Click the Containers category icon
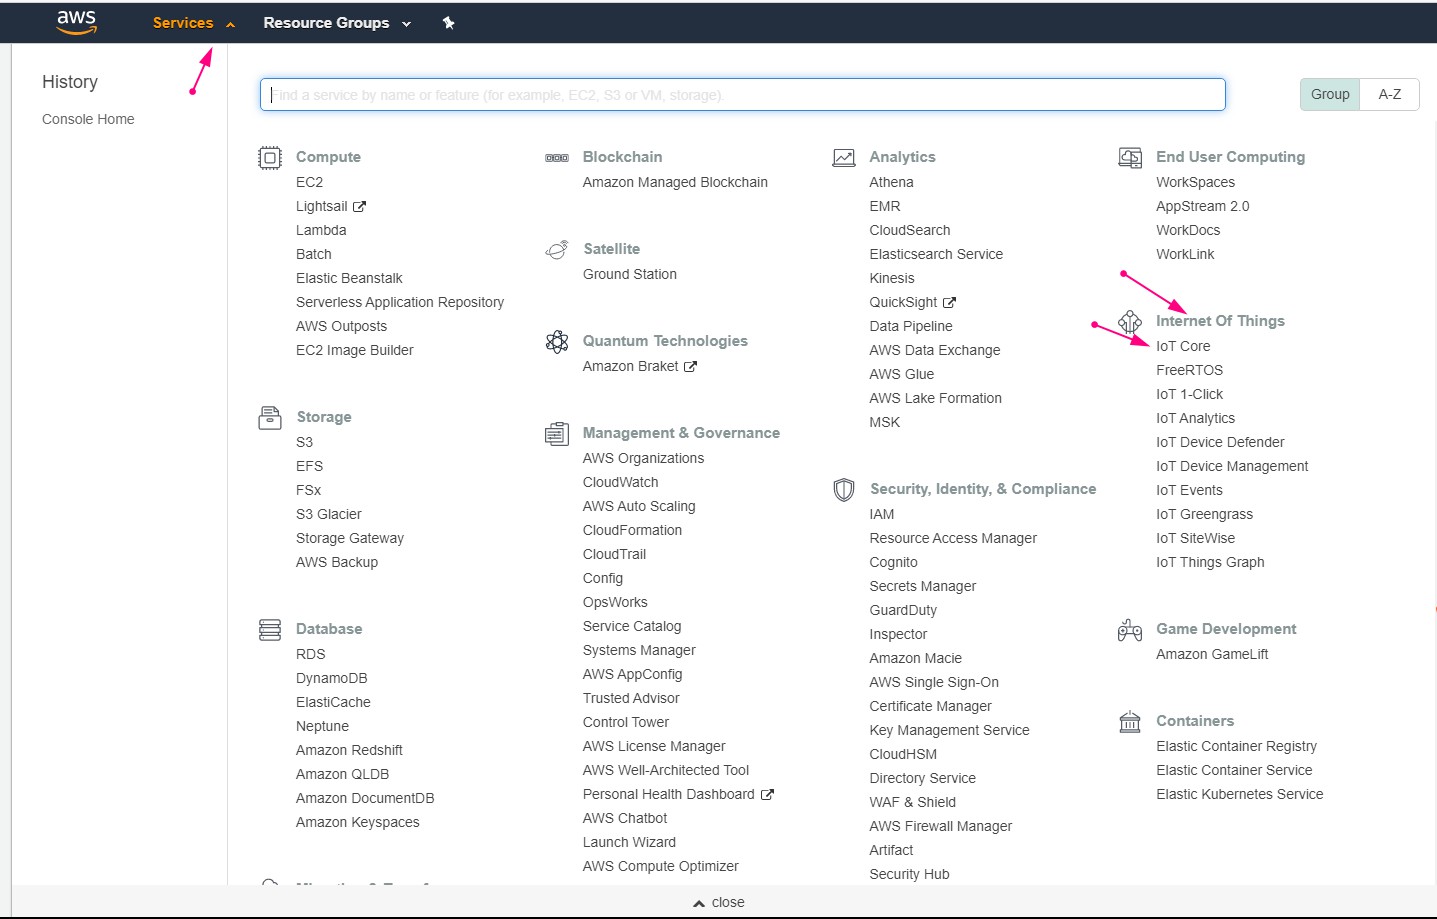This screenshot has height=919, width=1437. tap(1130, 722)
